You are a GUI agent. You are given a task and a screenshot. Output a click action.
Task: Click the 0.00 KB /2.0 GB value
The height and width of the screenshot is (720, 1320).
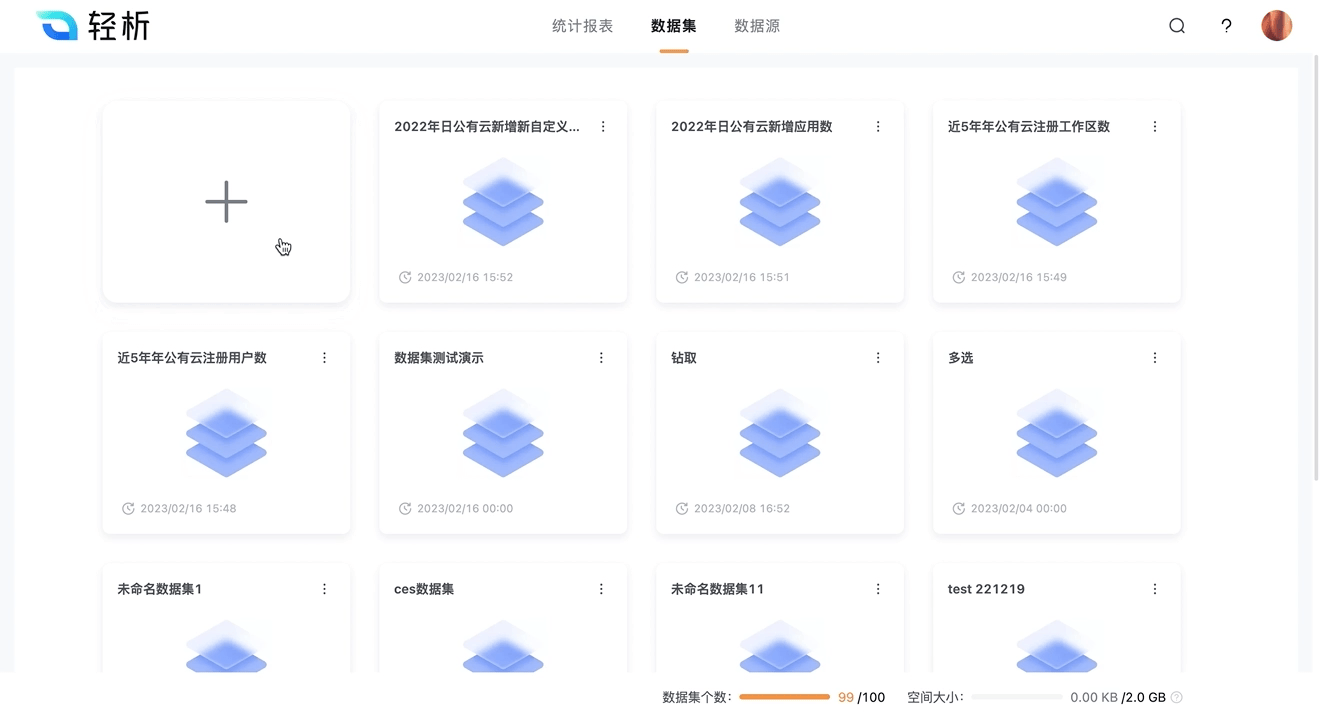(x=1118, y=698)
